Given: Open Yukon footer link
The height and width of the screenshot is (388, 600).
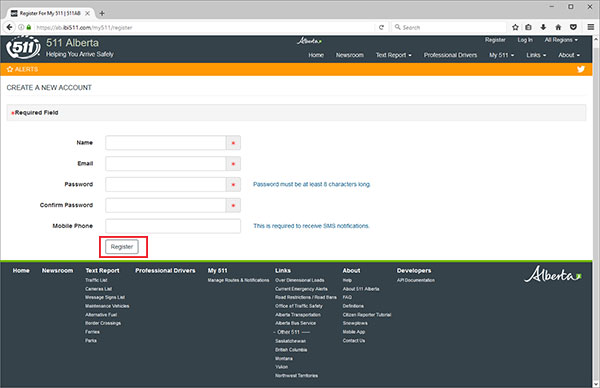Looking at the screenshot, I should tap(281, 367).
